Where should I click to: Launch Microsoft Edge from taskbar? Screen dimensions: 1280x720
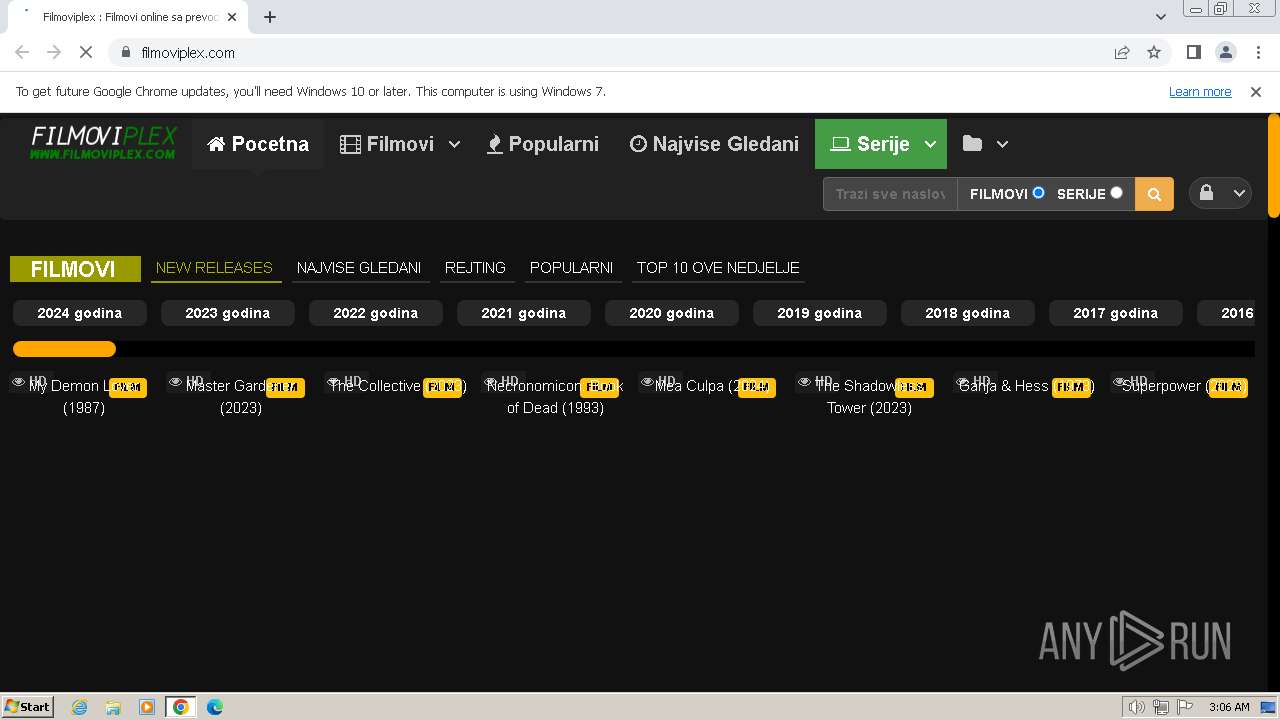point(215,707)
